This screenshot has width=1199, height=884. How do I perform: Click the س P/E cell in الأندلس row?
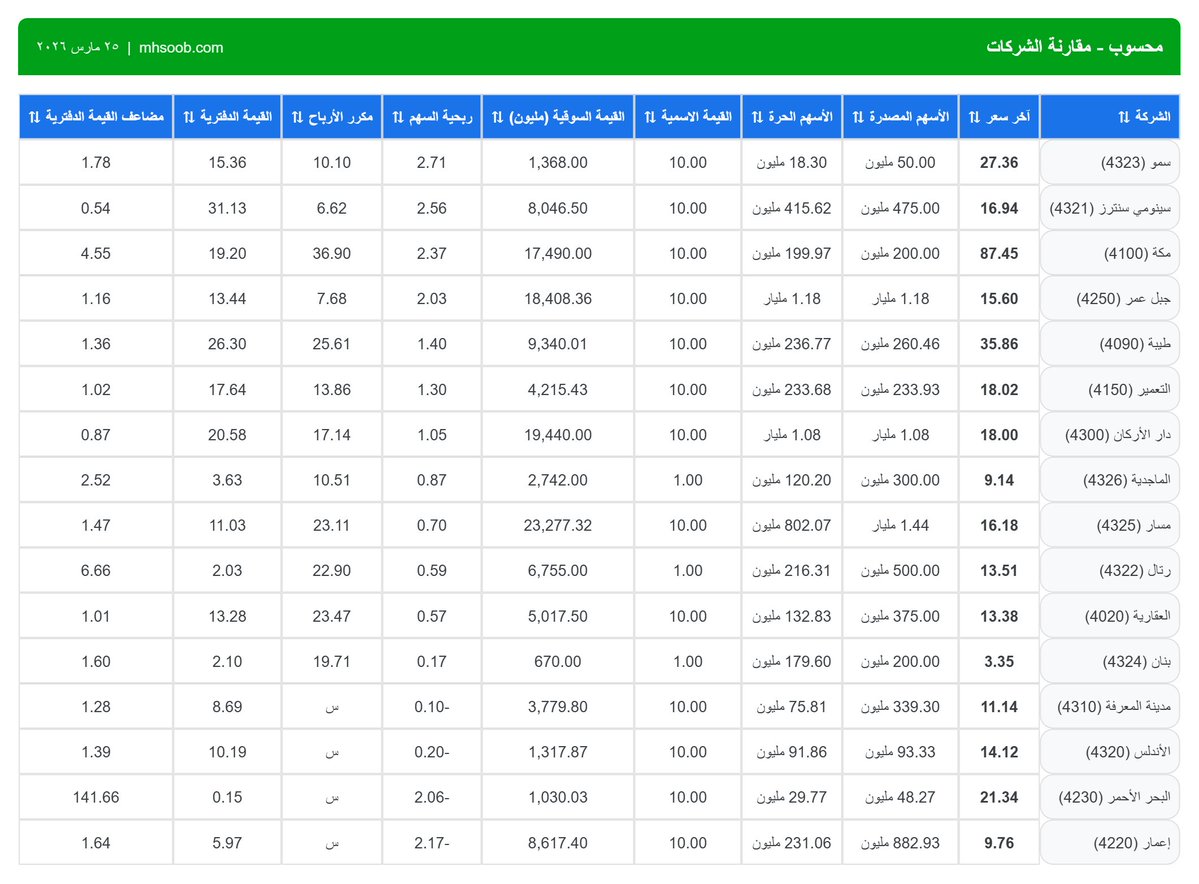332,752
